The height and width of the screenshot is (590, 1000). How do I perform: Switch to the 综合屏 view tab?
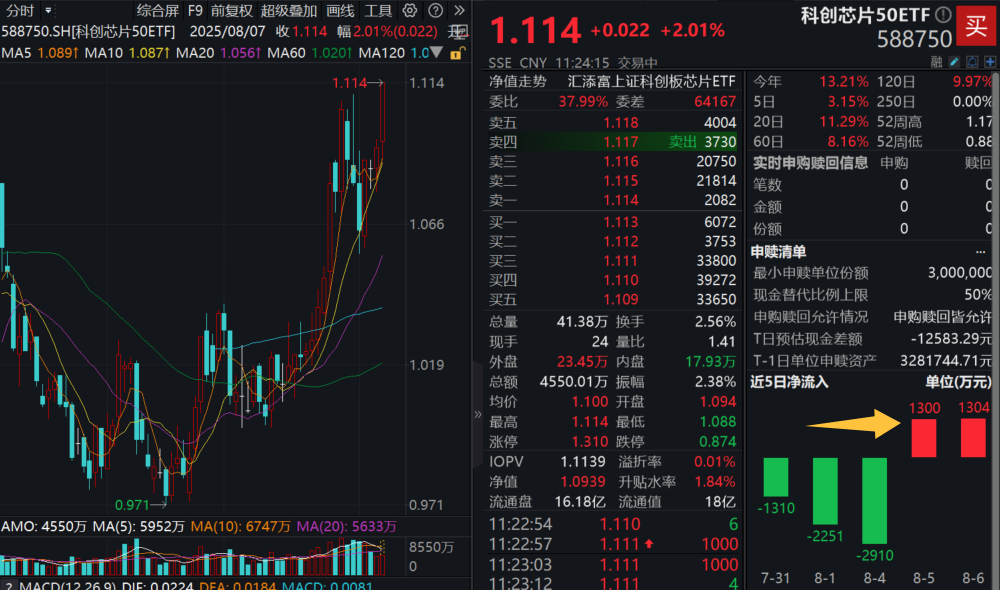[x=157, y=9]
